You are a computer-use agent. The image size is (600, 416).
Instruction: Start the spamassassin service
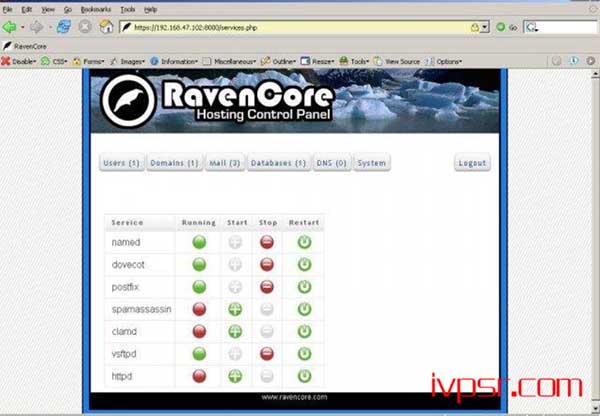[235, 309]
